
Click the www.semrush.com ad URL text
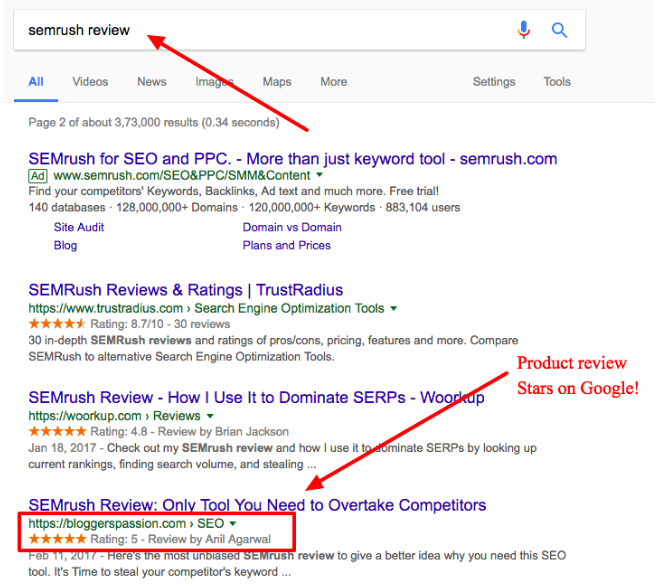[x=182, y=175]
